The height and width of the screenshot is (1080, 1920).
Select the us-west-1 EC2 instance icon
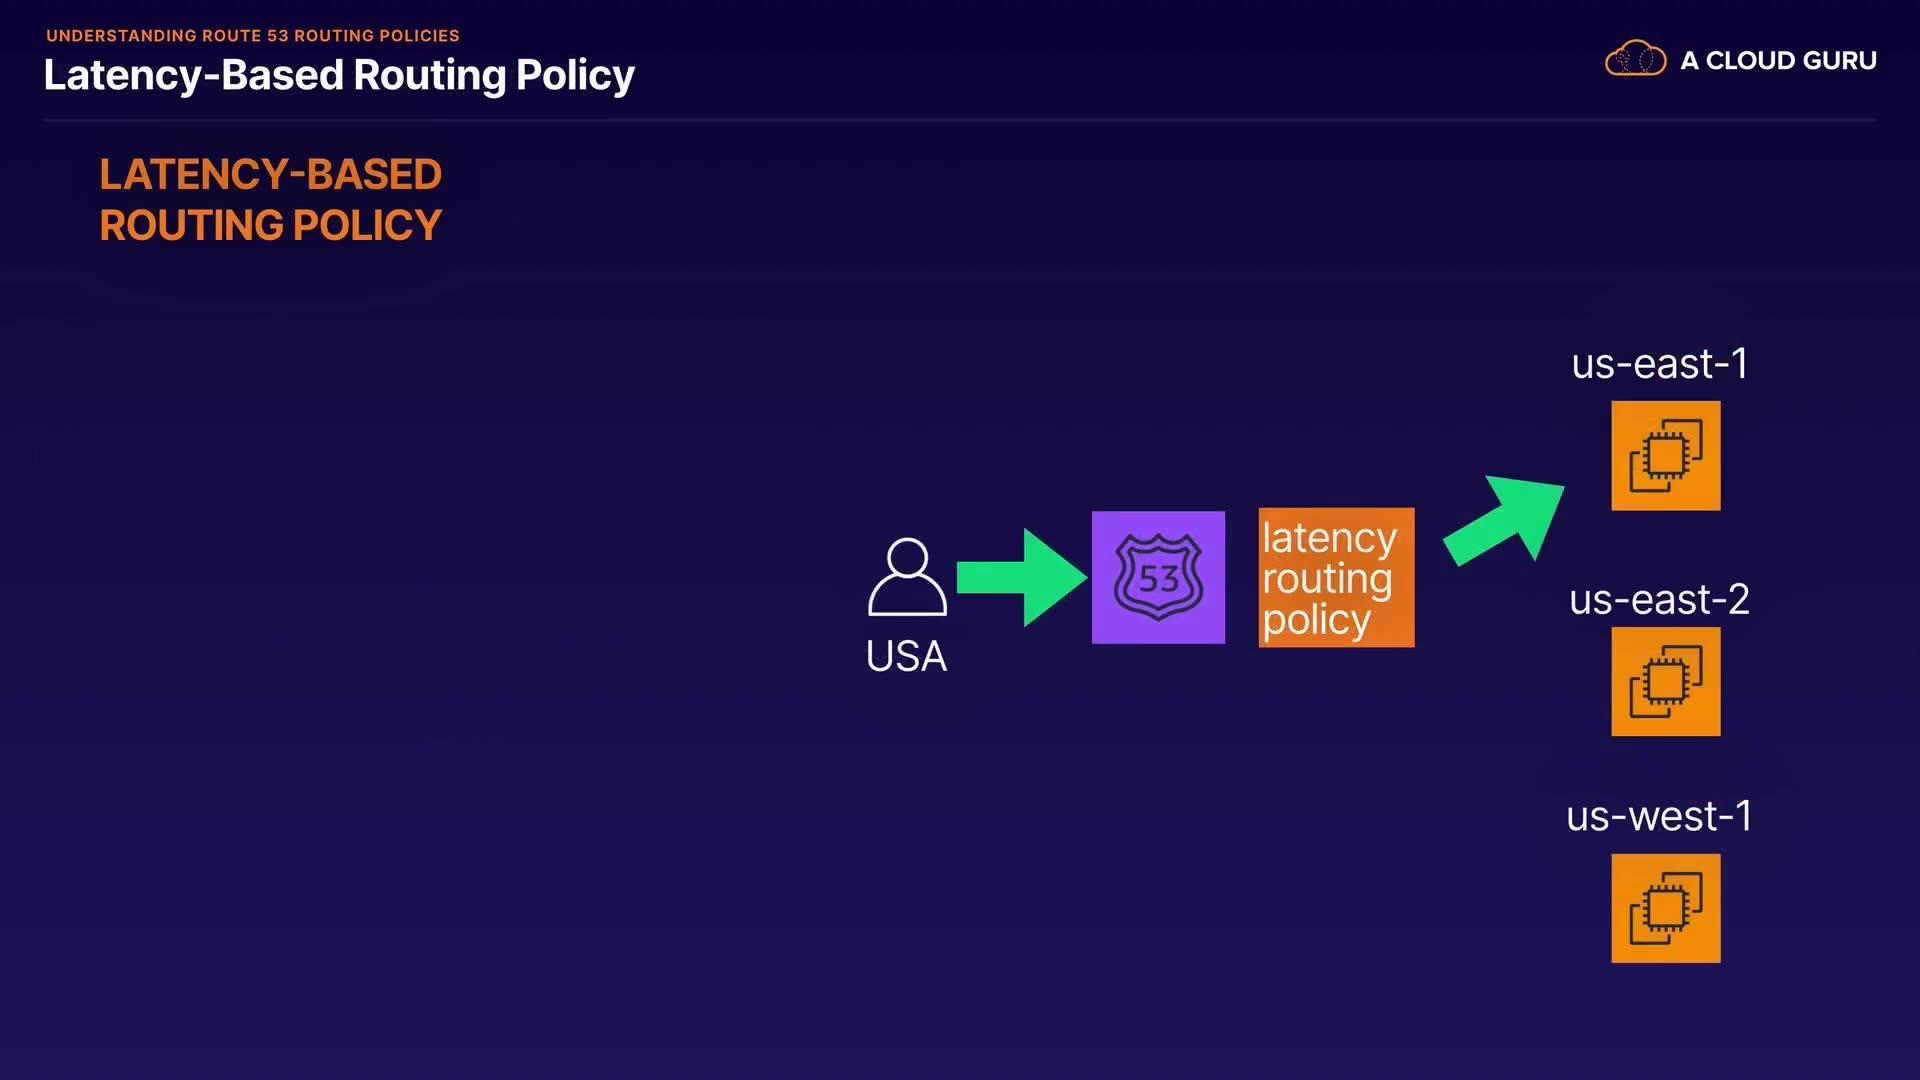pos(1665,908)
